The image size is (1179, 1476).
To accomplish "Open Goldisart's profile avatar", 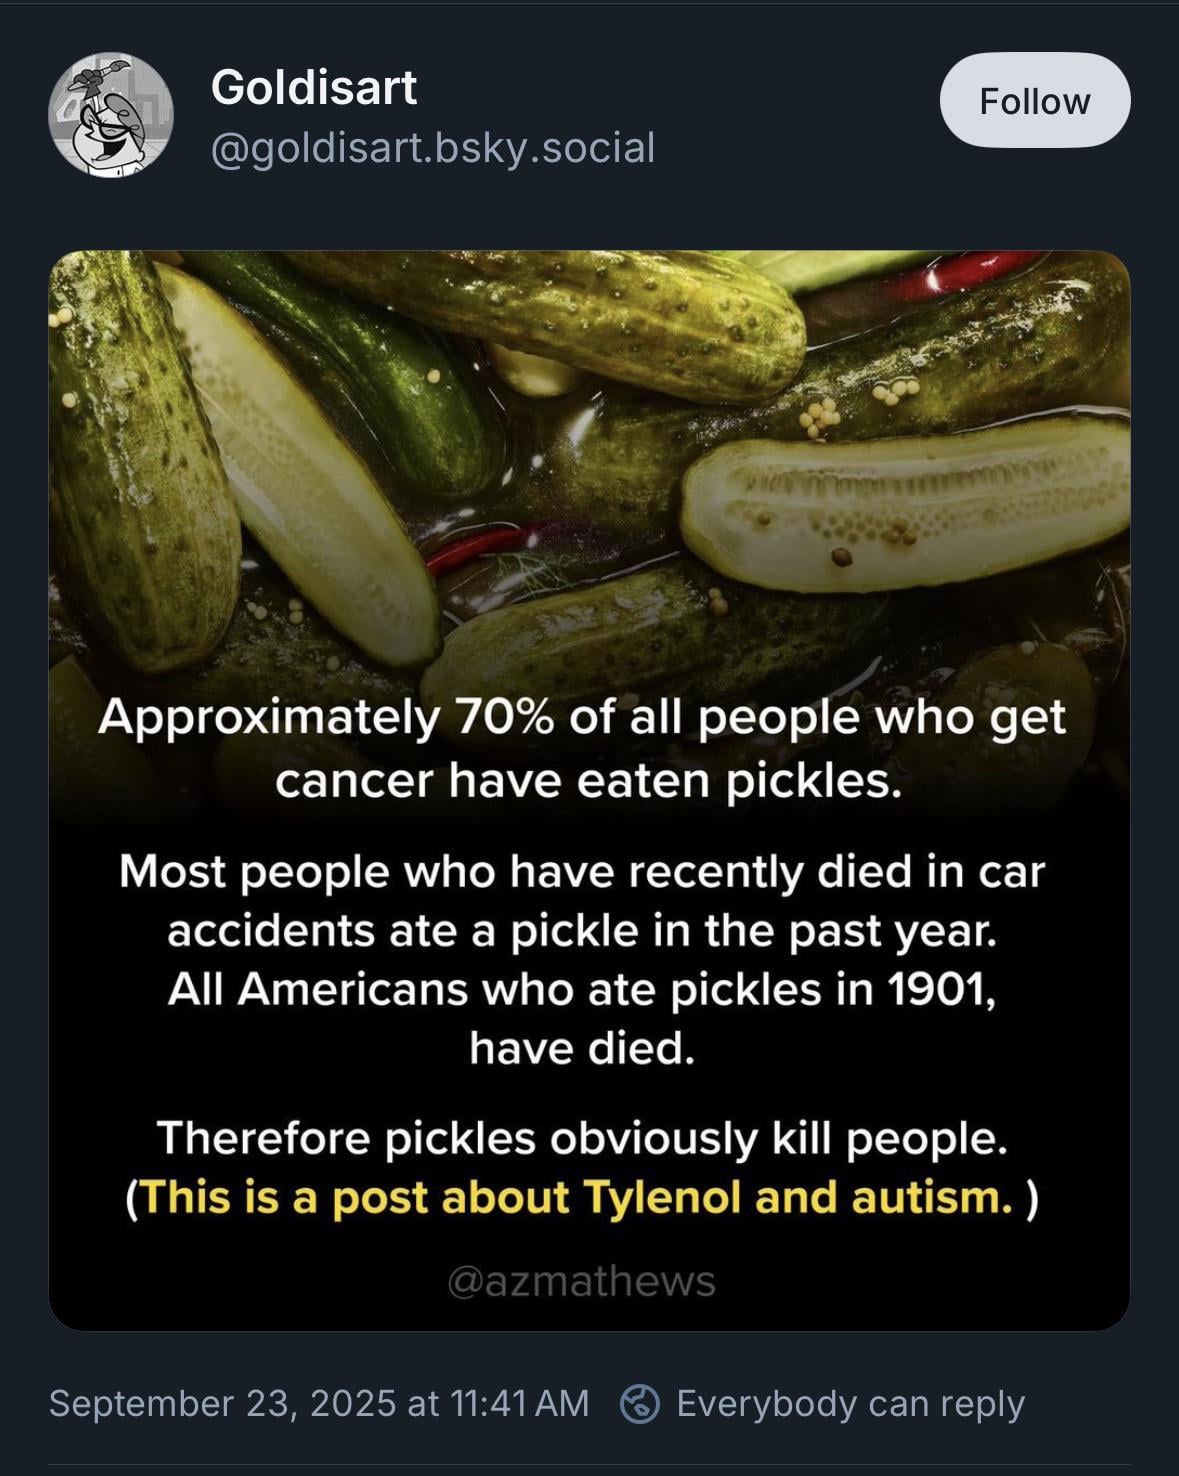I will click(x=111, y=116).
